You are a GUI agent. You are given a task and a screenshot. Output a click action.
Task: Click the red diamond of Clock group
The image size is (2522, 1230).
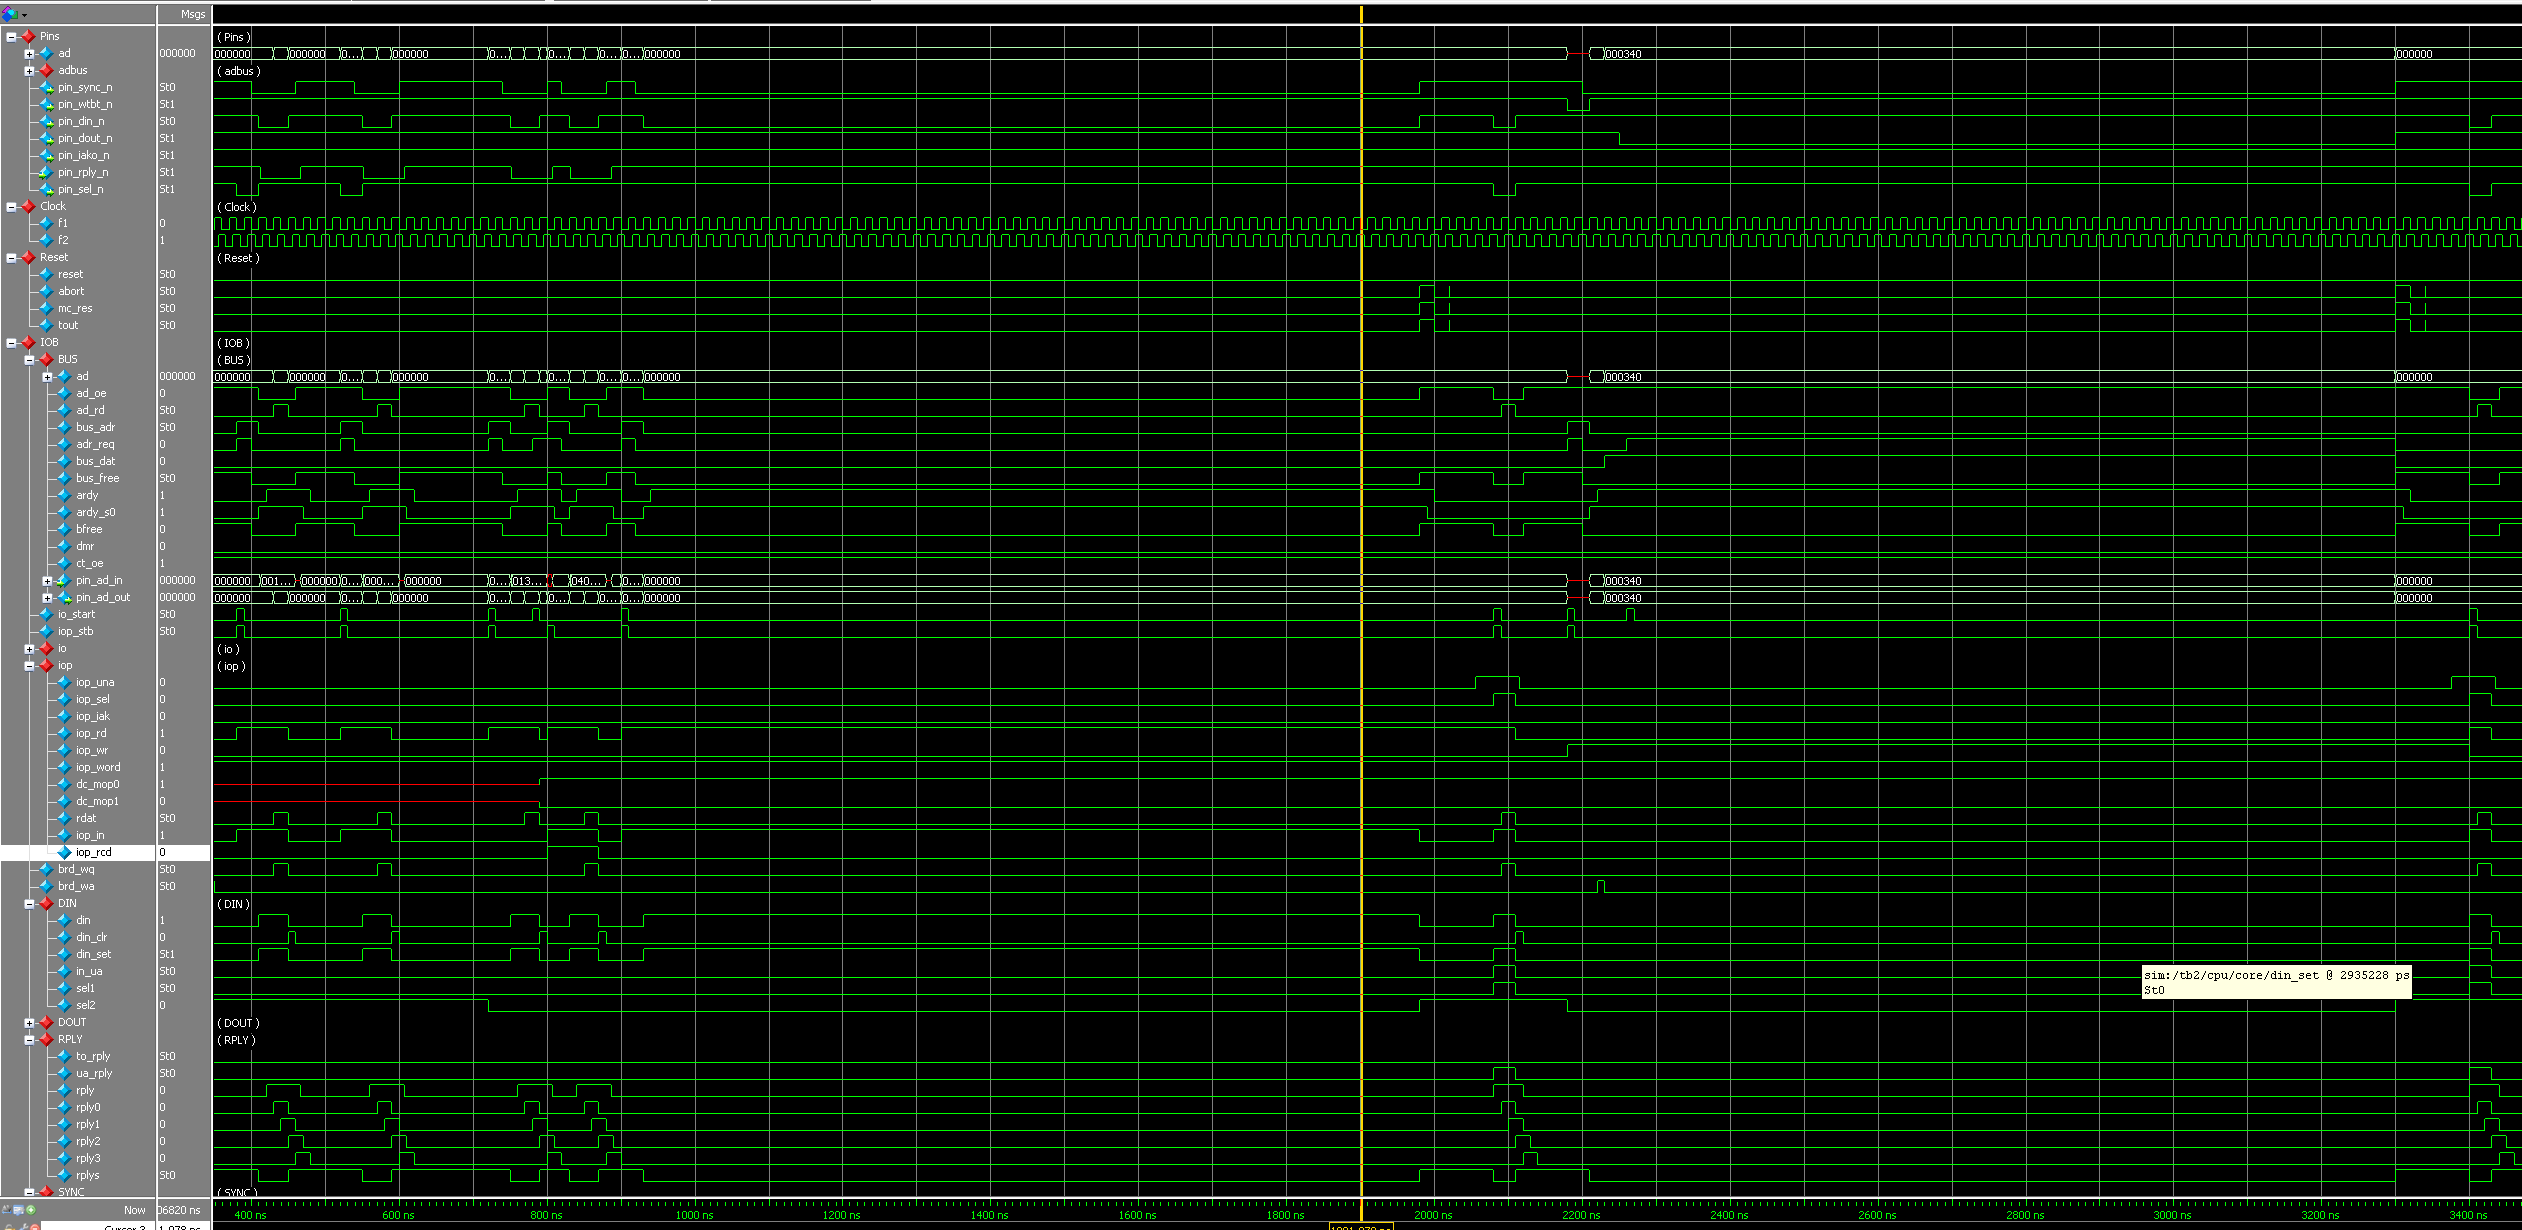pos(28,207)
